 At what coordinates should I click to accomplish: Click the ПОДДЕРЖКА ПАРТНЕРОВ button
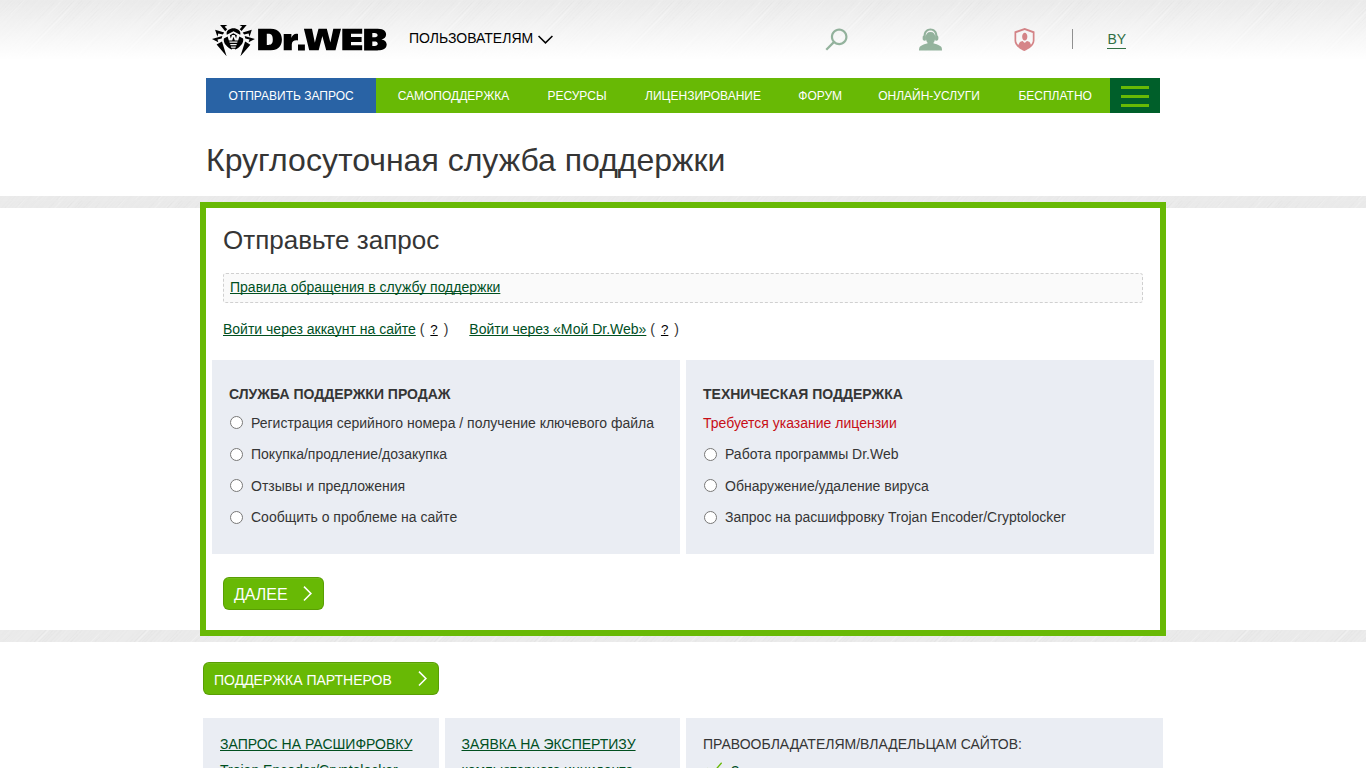tap(321, 679)
